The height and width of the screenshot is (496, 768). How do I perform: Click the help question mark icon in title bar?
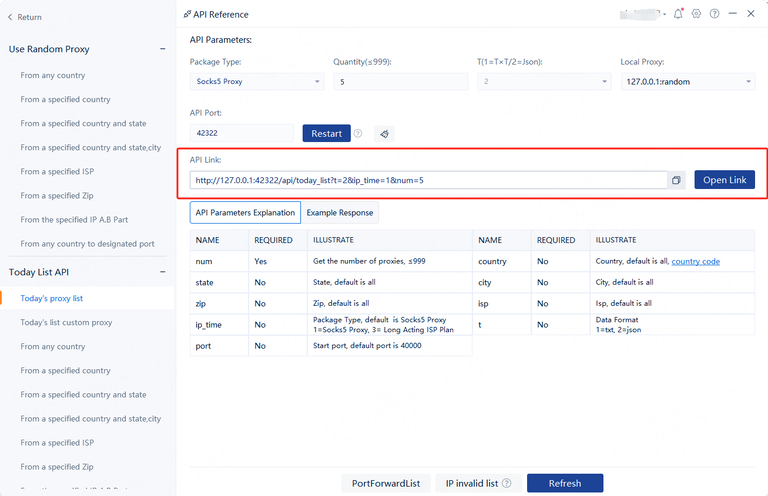(714, 14)
